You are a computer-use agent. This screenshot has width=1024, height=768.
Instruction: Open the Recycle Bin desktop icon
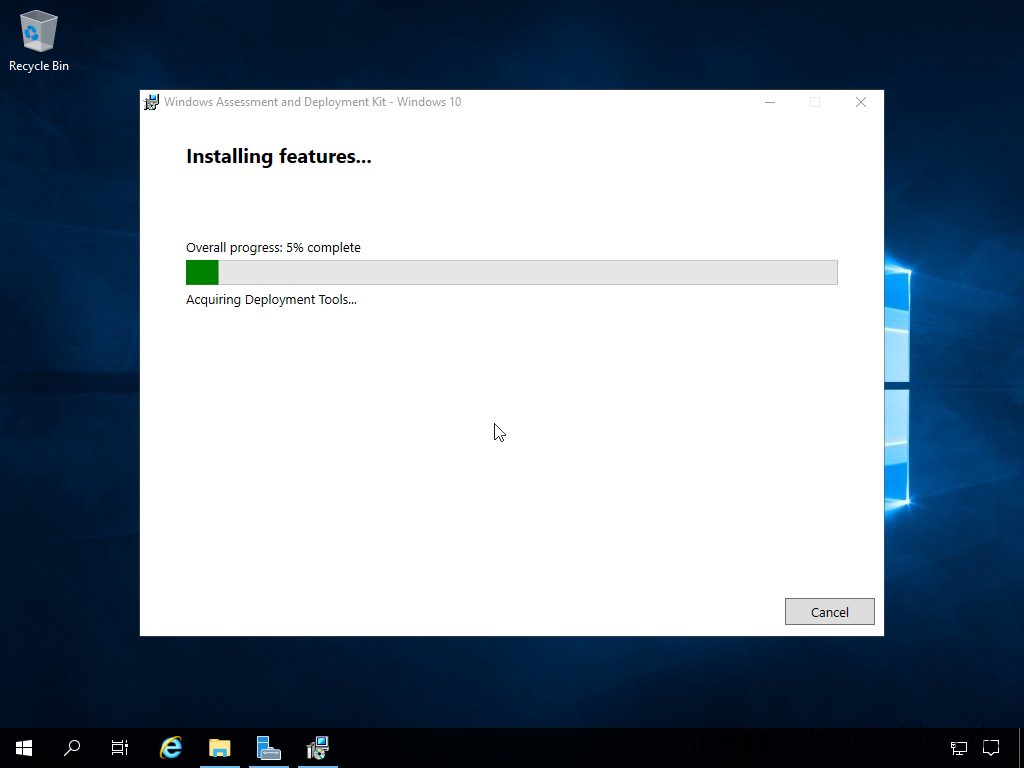(x=39, y=40)
